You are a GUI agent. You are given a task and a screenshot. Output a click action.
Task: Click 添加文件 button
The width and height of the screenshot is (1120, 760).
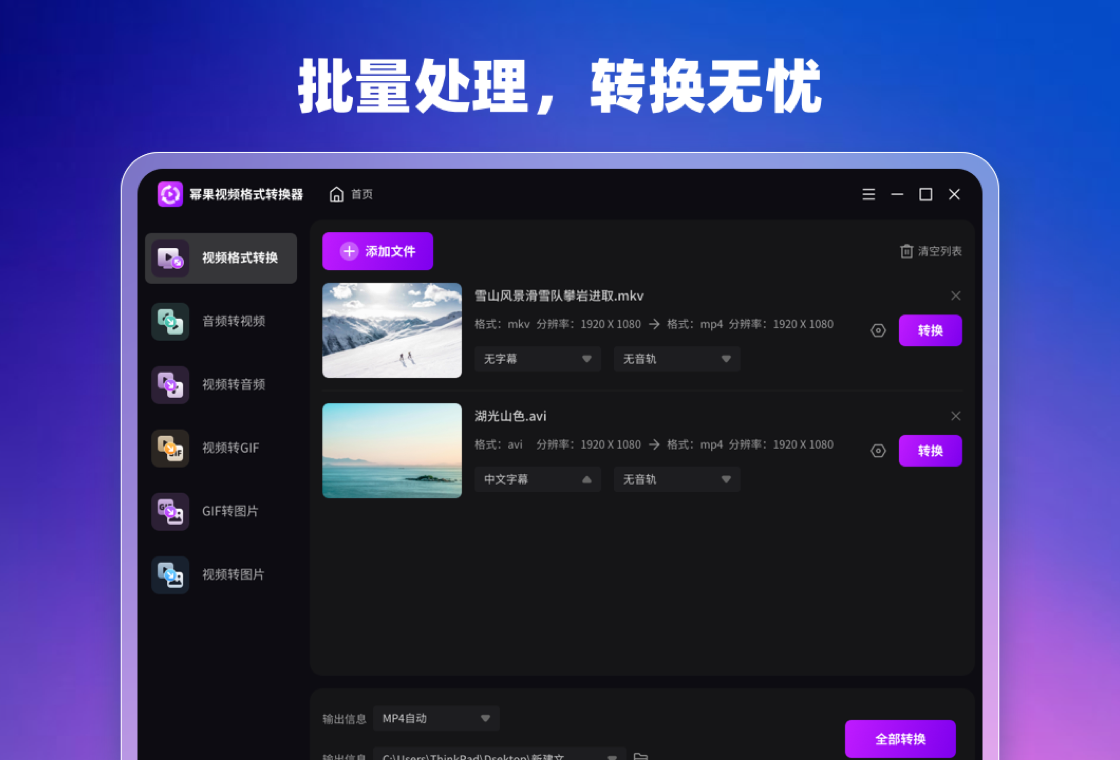point(377,251)
